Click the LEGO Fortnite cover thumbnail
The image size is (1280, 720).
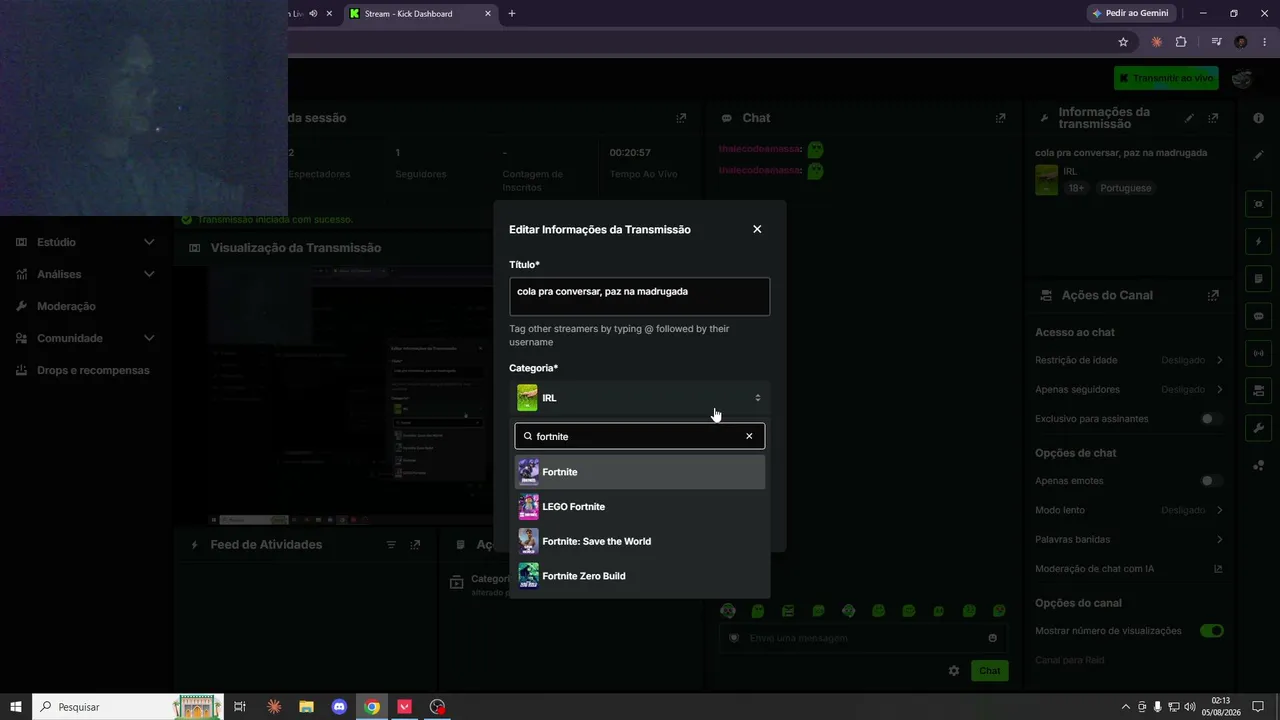point(528,507)
